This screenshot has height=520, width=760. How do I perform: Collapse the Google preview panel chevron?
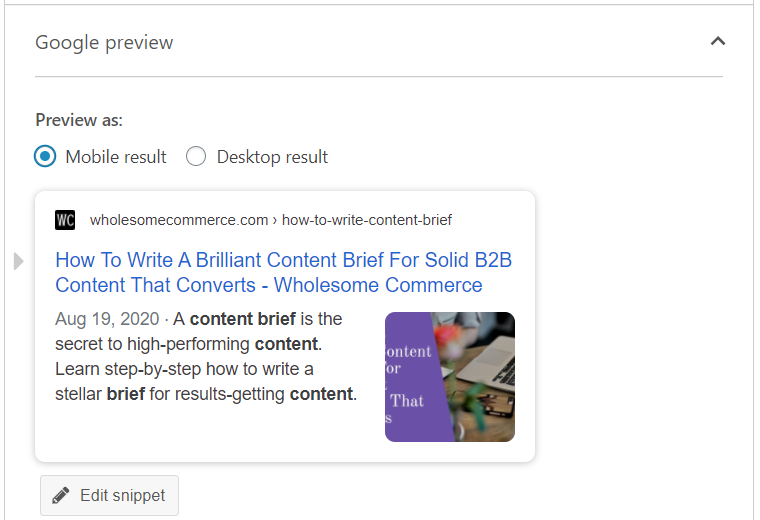click(716, 42)
